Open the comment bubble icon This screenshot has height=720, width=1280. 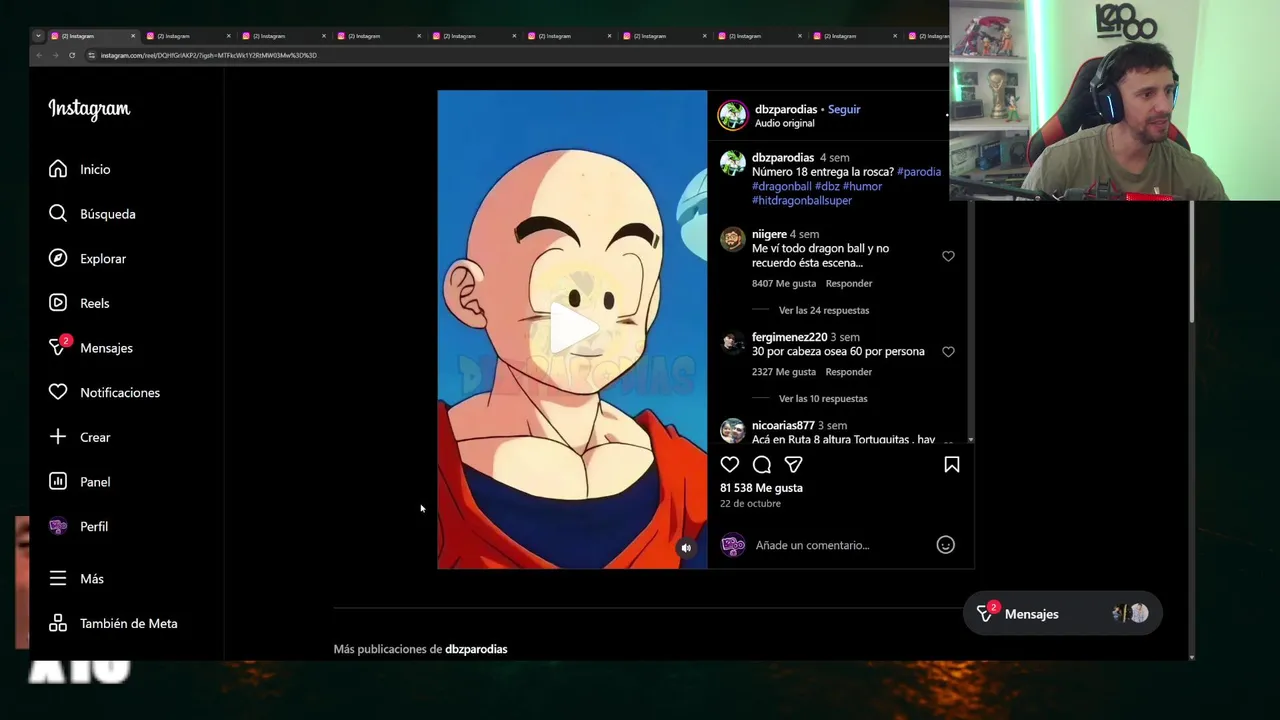(762, 464)
